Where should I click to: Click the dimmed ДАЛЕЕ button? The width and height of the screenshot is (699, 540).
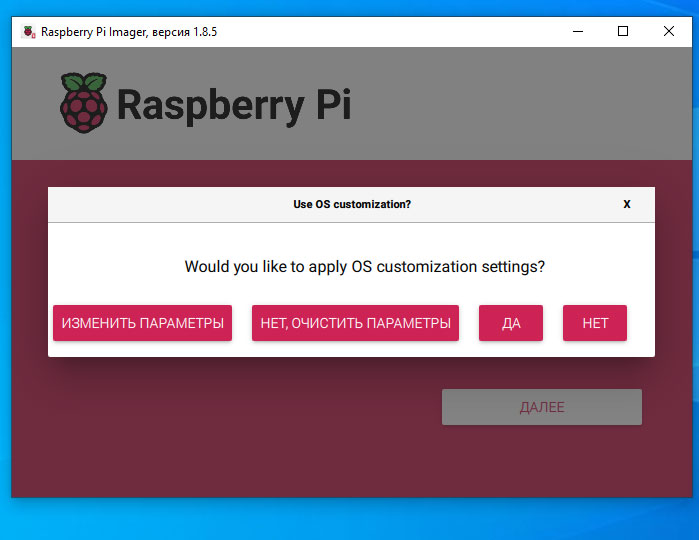click(542, 407)
